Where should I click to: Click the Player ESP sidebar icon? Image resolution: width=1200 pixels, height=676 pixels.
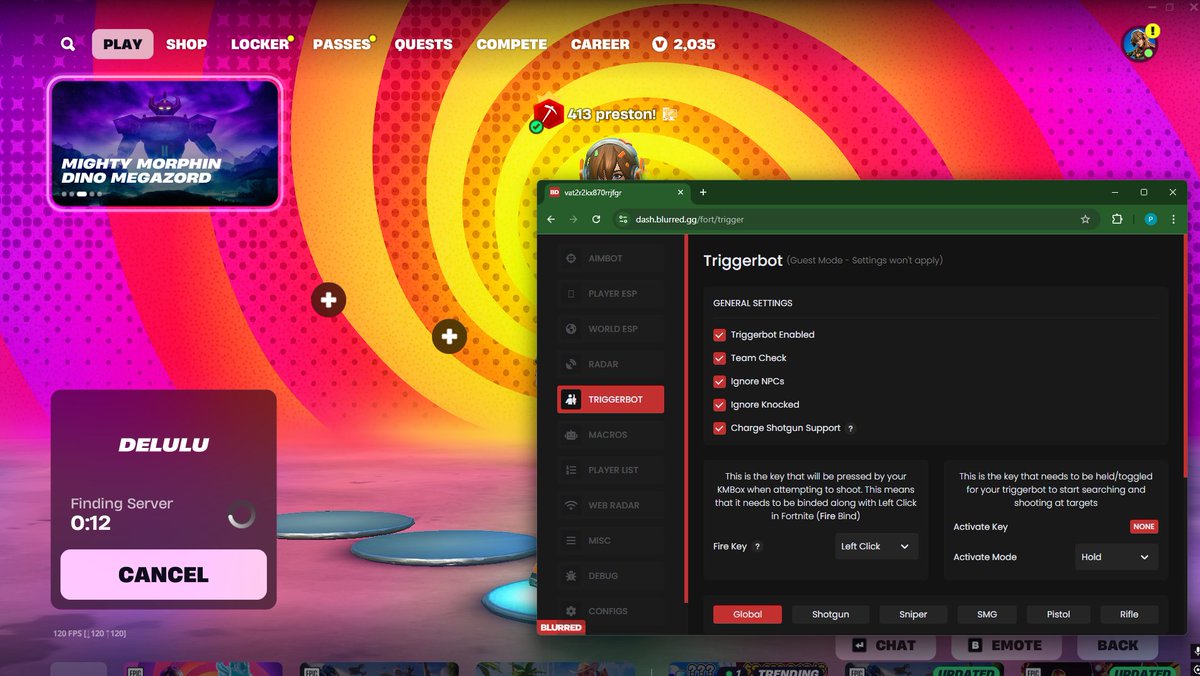[571, 294]
